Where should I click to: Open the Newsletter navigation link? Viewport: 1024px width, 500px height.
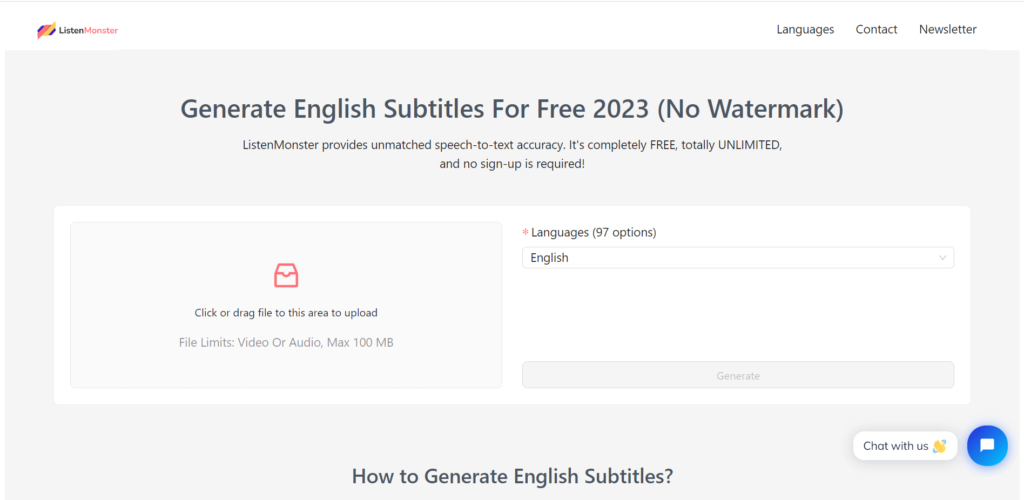coord(948,29)
